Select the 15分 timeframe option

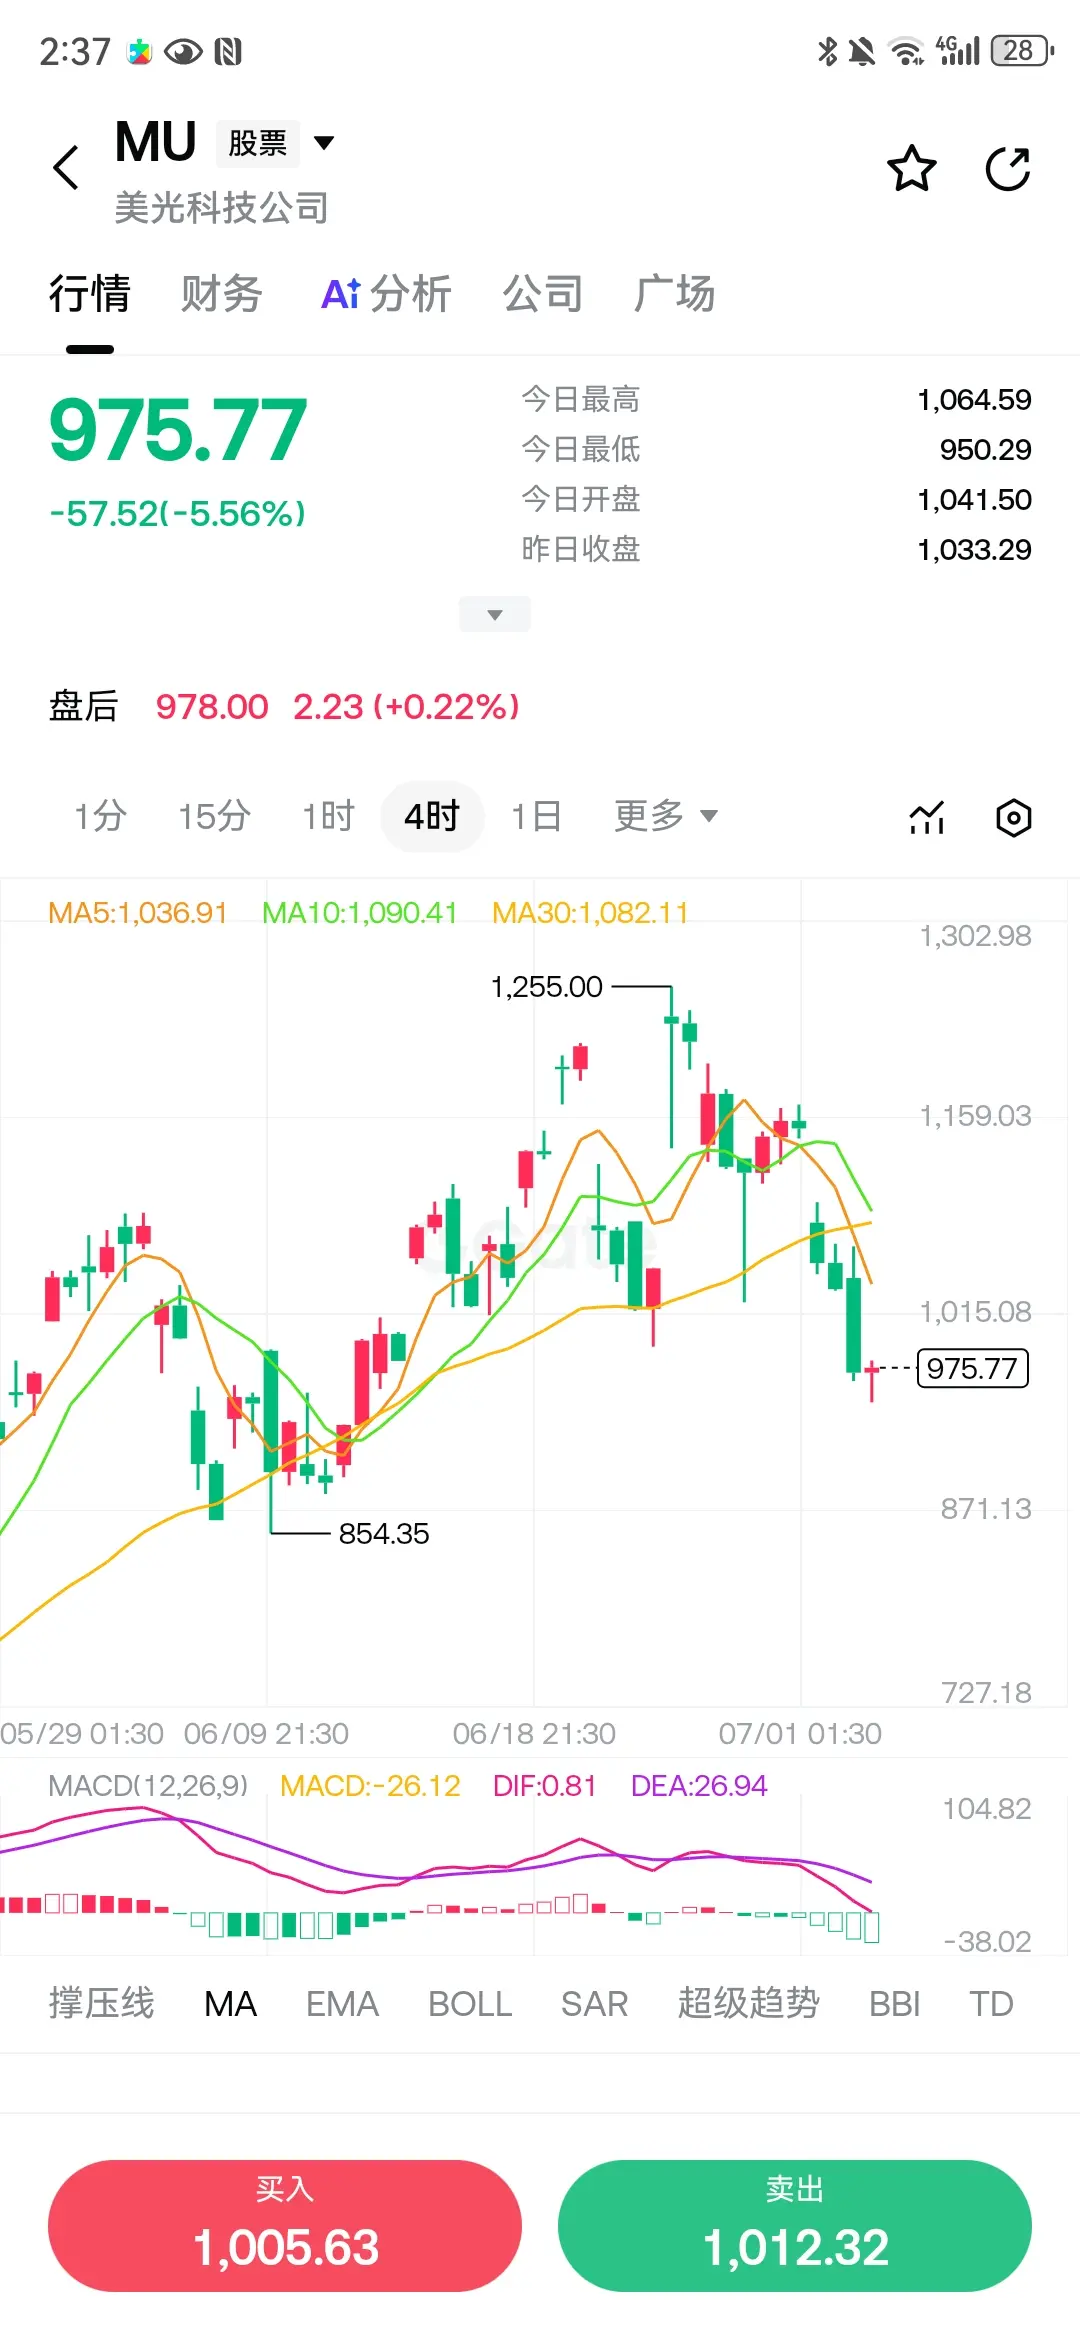(x=214, y=816)
